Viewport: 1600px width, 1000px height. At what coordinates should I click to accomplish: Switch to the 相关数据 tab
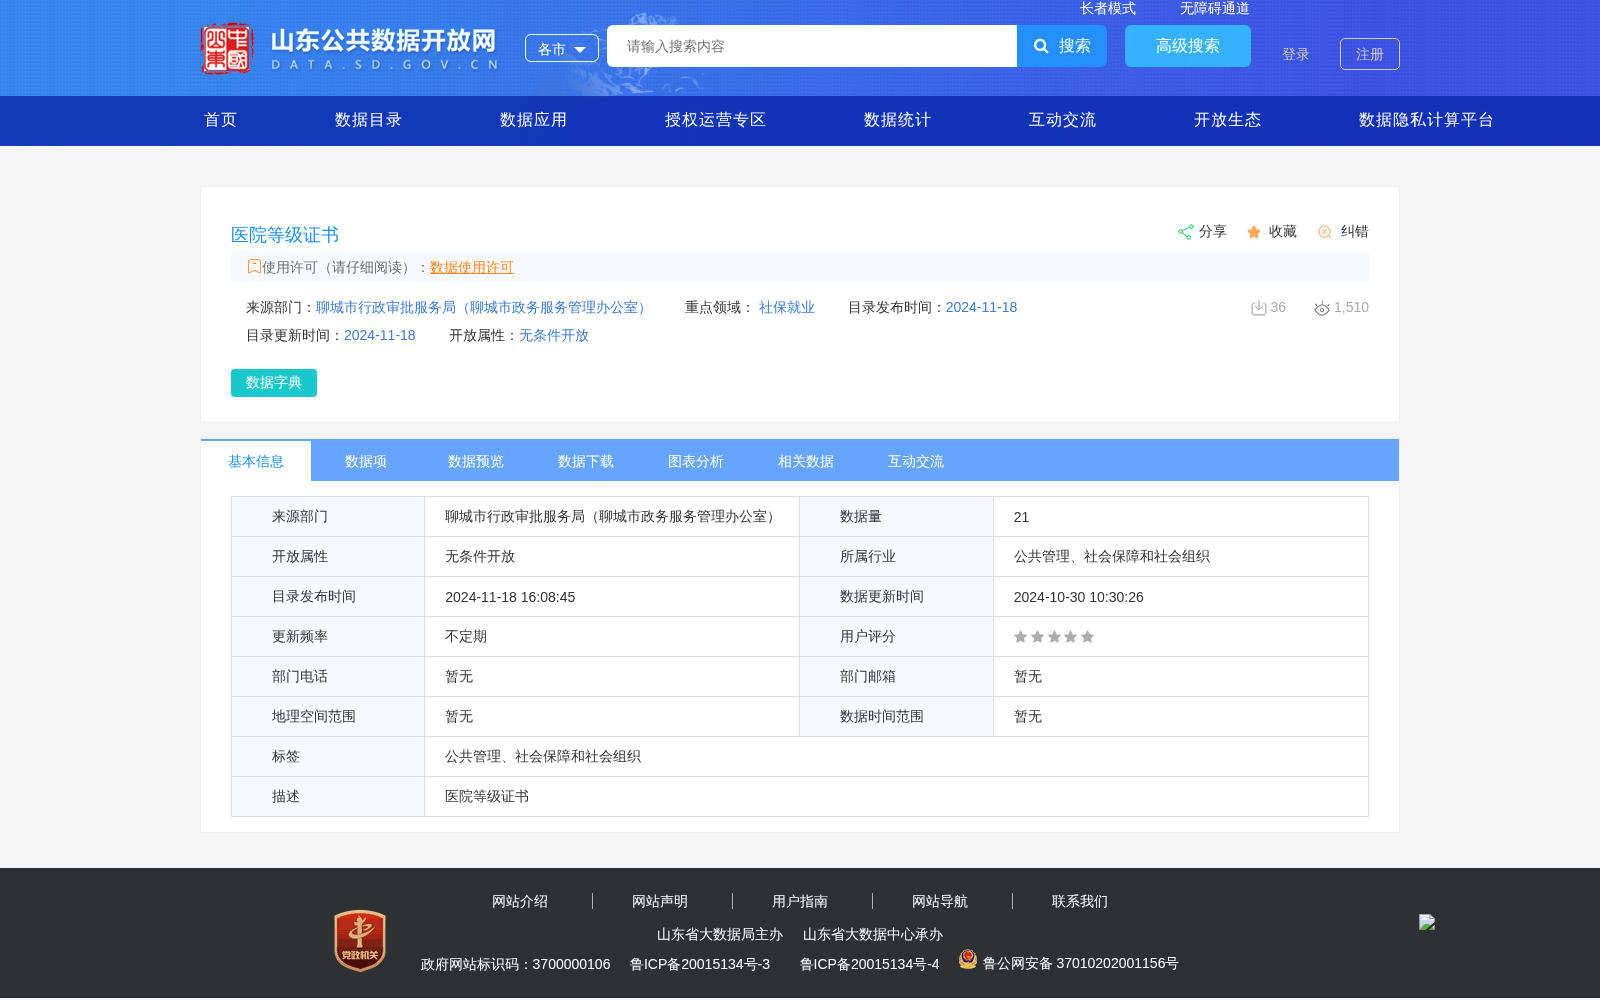pyautogui.click(x=806, y=461)
